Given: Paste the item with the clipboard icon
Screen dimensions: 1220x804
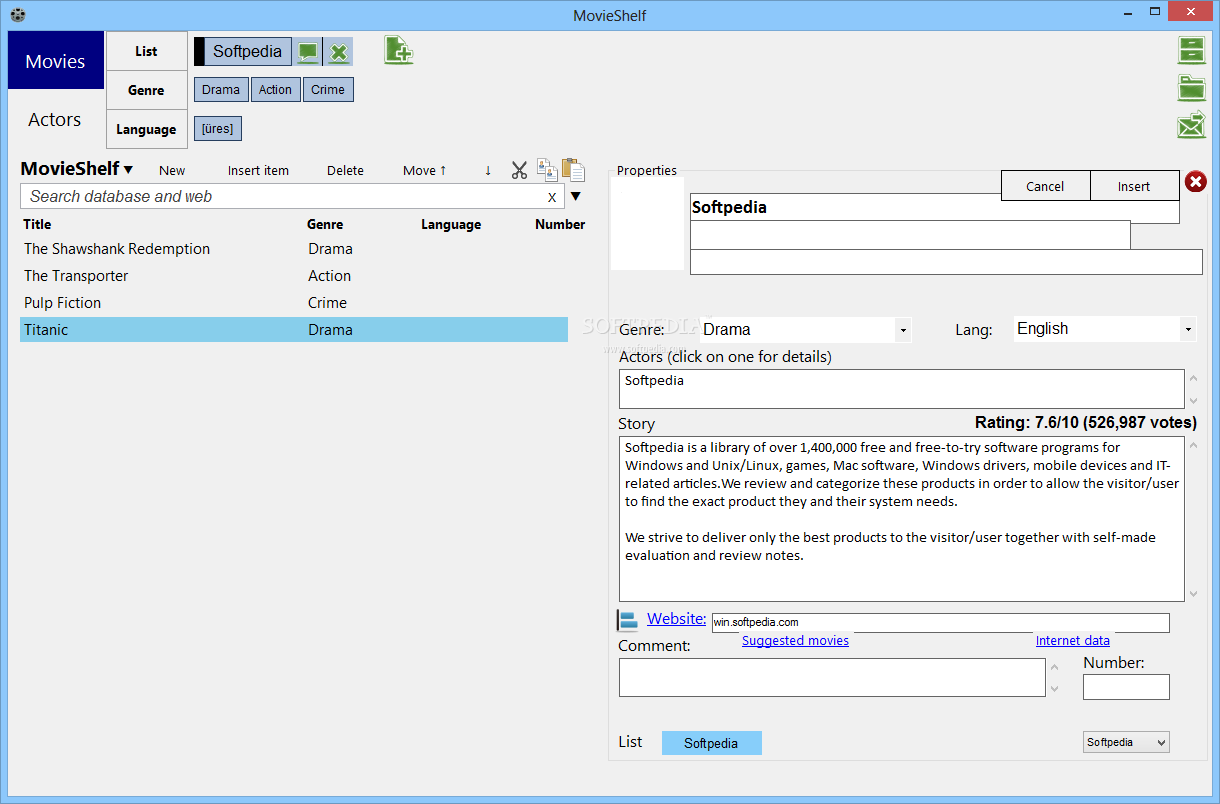Looking at the screenshot, I should (573, 170).
